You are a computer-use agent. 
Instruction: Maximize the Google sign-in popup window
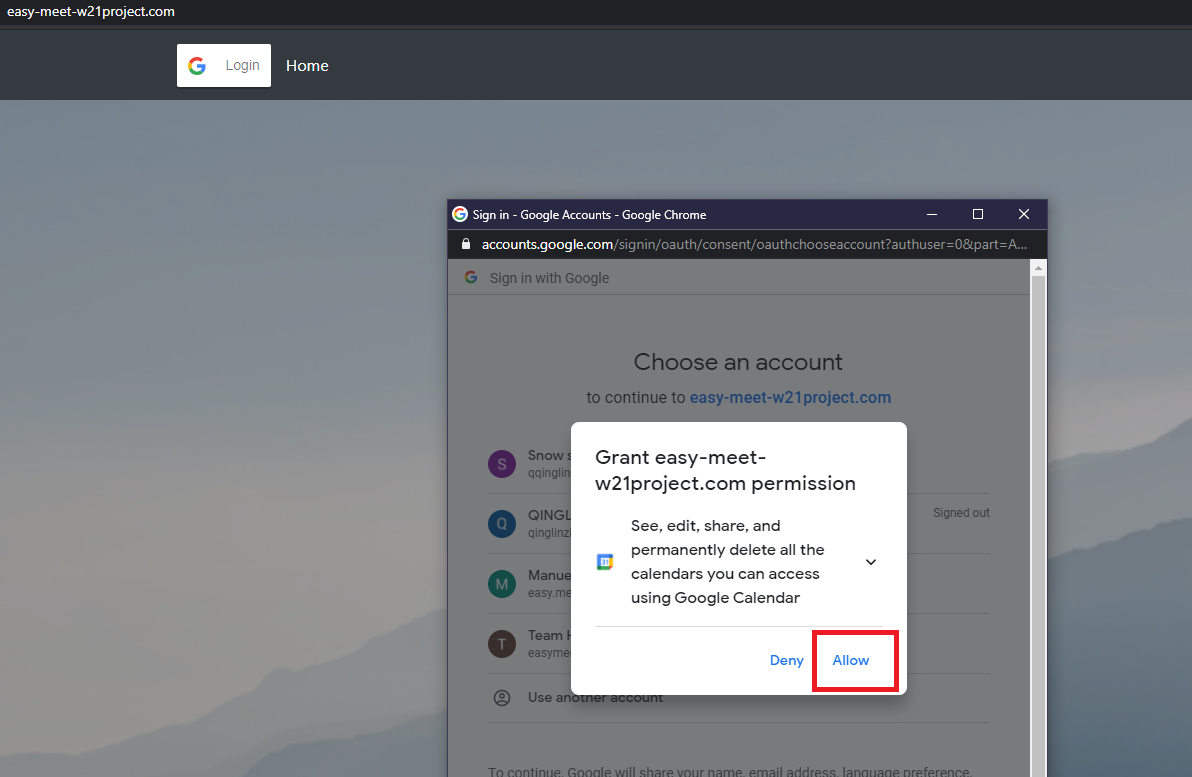[978, 214]
